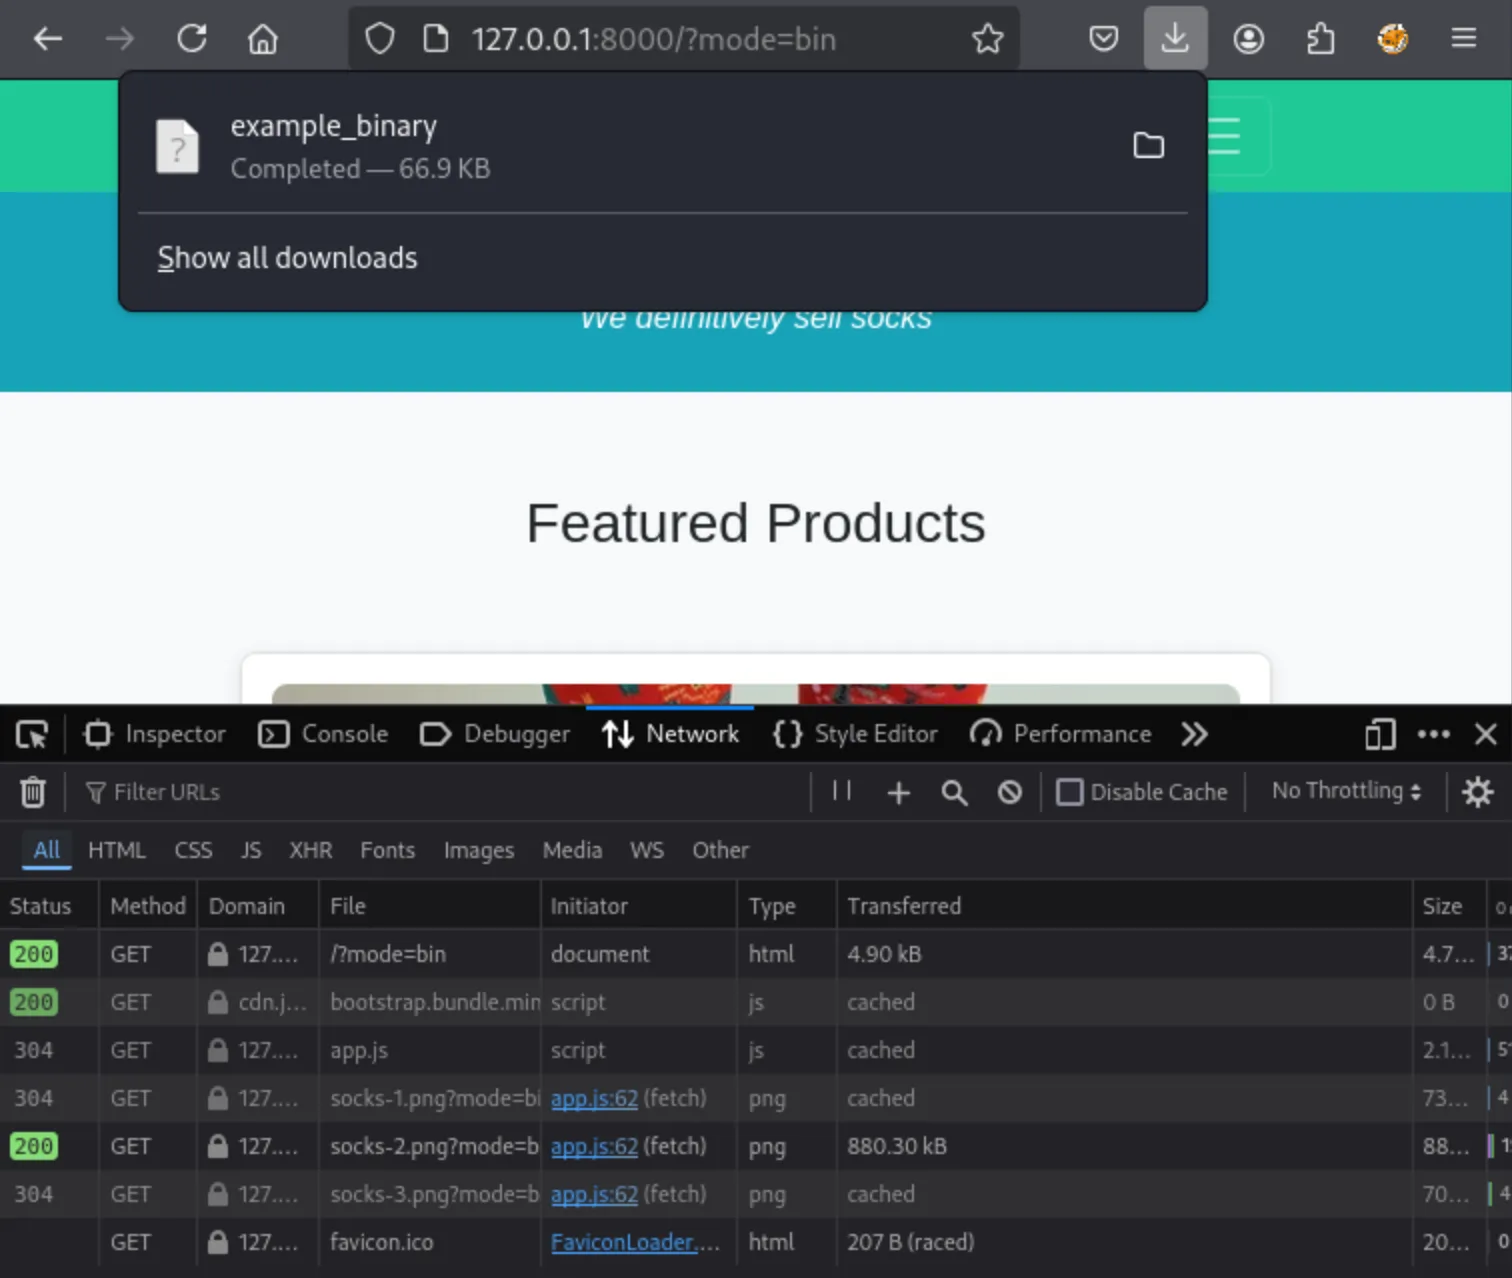
Task: Select the element picker in DevTools
Action: [32, 734]
